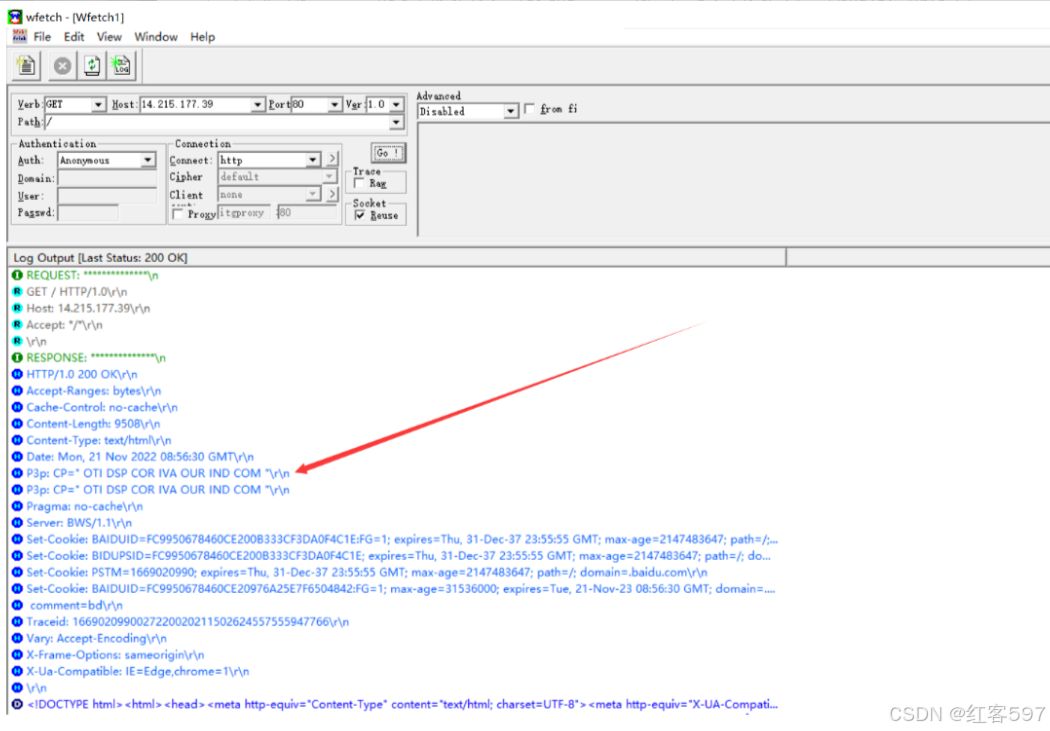Select the 'Accept-Ranges: bytes' log line
1050x731 pixels.
tap(94, 391)
